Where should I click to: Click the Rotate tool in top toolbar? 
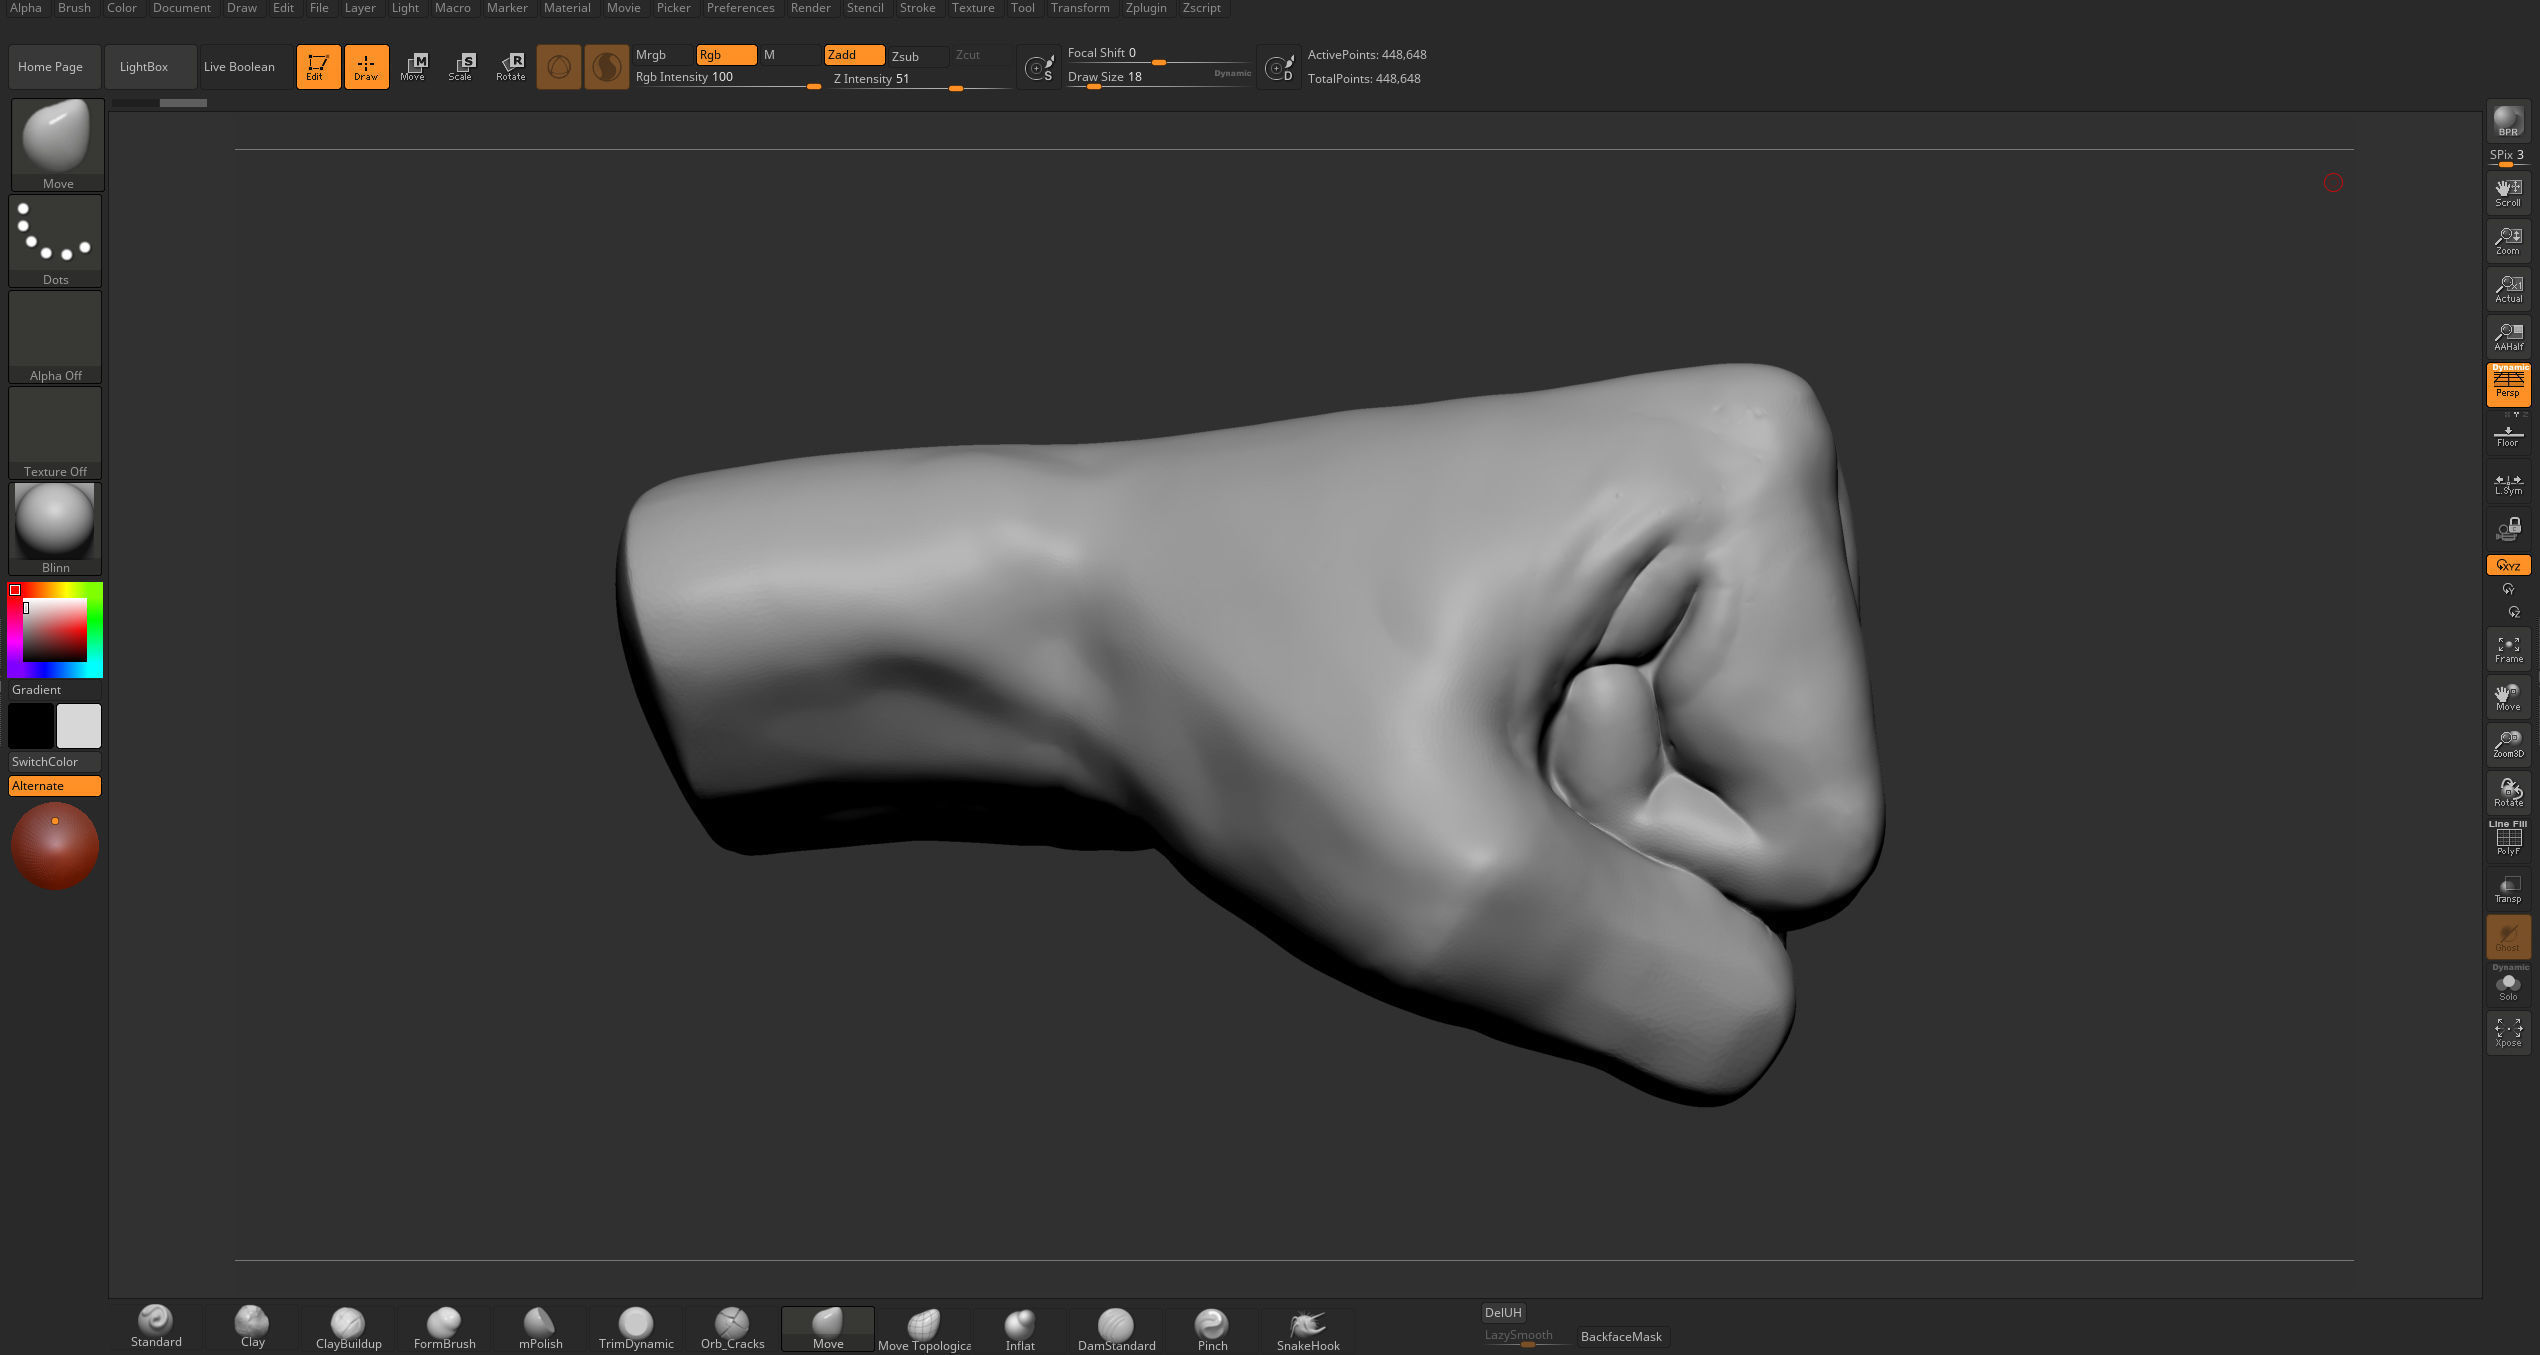[511, 66]
